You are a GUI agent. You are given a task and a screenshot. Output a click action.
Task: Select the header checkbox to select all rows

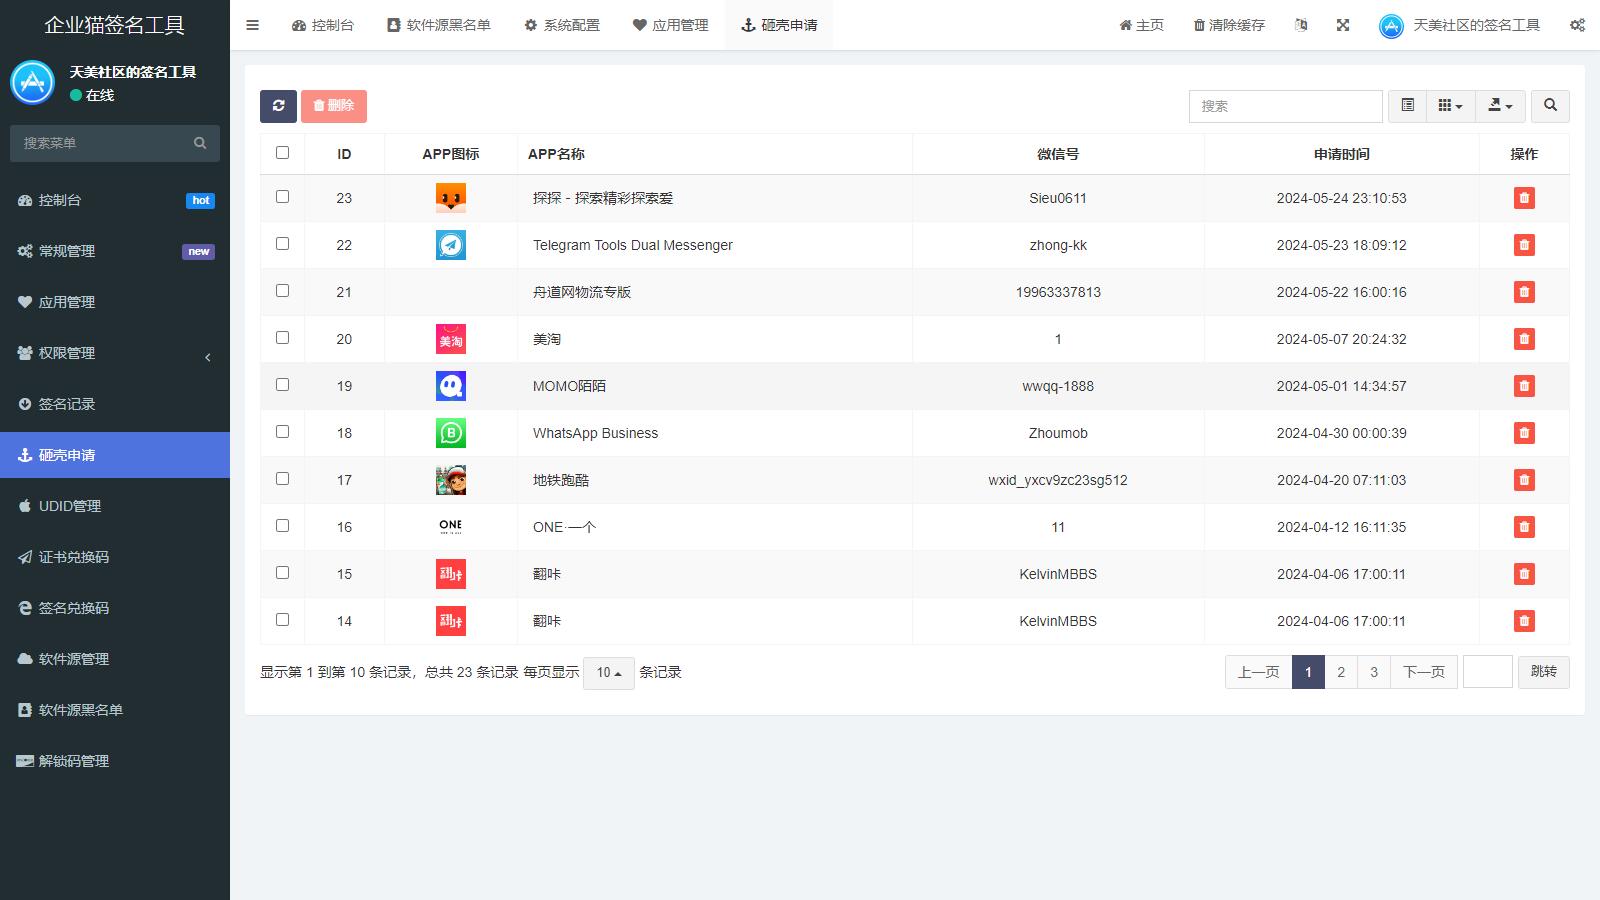click(283, 152)
